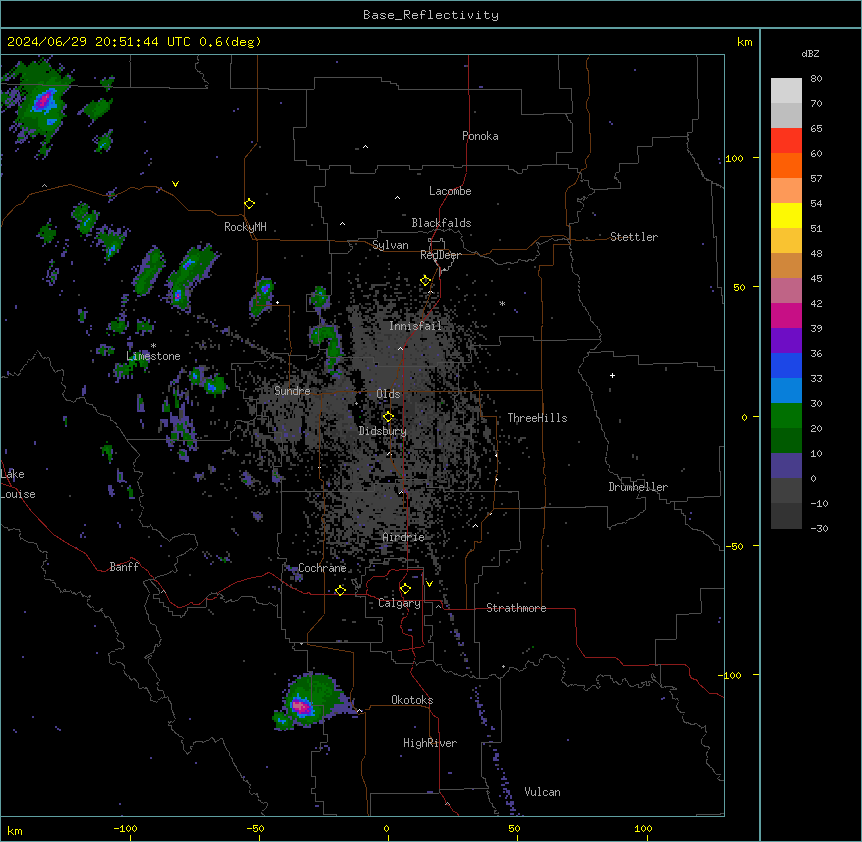The width and height of the screenshot is (862, 842).
Task: Click the Limestone label
Action: point(153,356)
